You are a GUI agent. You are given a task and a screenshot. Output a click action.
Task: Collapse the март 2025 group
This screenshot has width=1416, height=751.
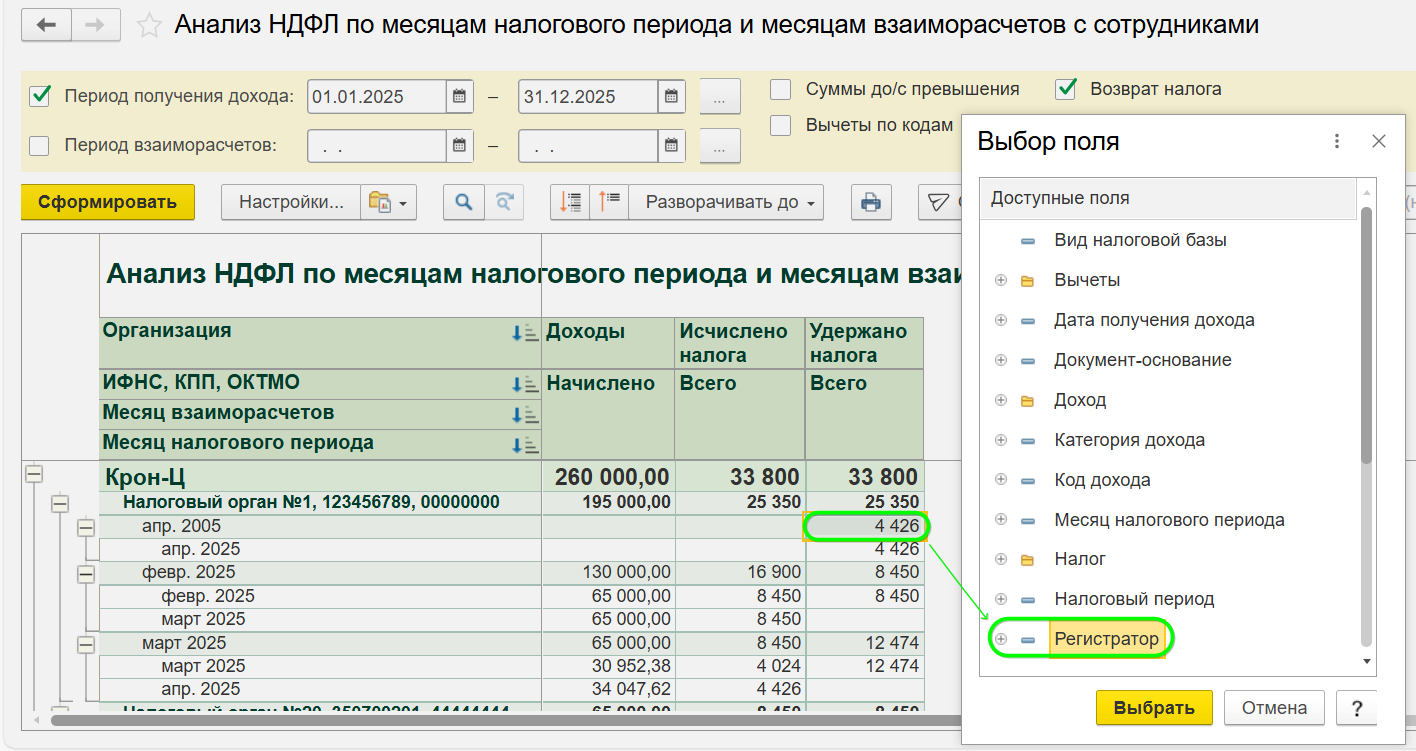86,644
